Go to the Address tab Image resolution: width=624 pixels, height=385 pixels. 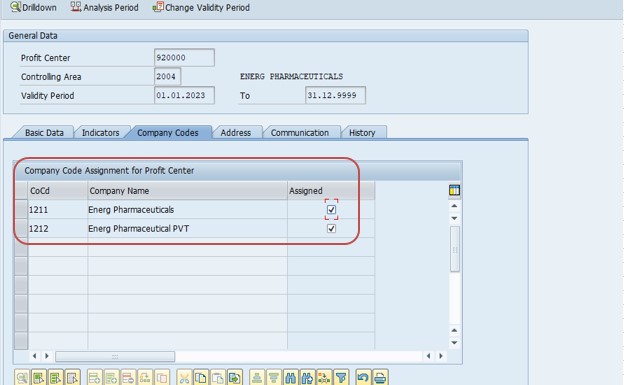pos(236,133)
